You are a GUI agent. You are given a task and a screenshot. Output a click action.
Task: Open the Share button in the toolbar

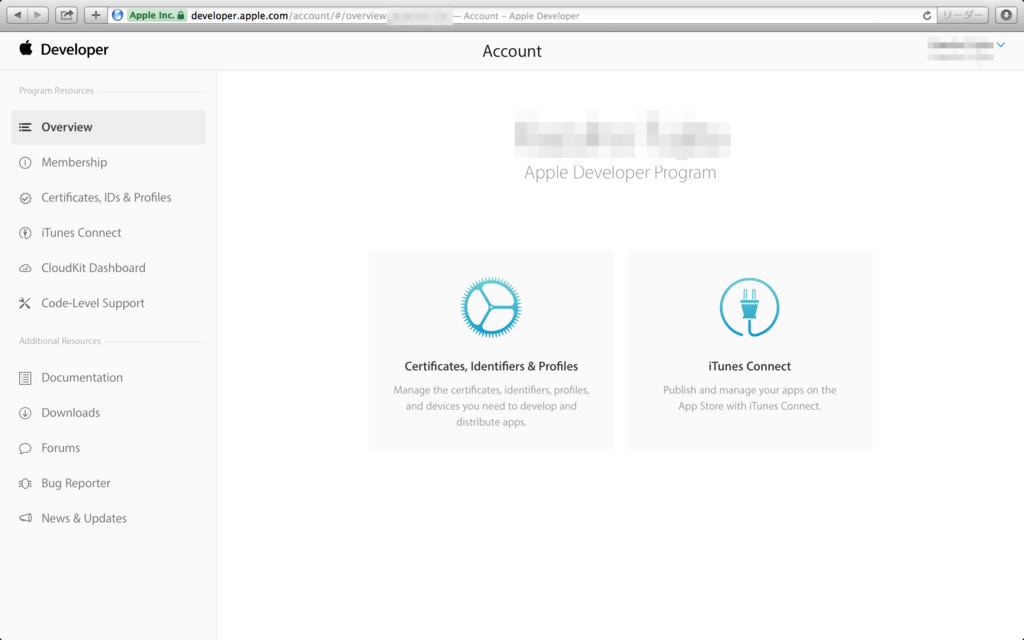coord(67,15)
